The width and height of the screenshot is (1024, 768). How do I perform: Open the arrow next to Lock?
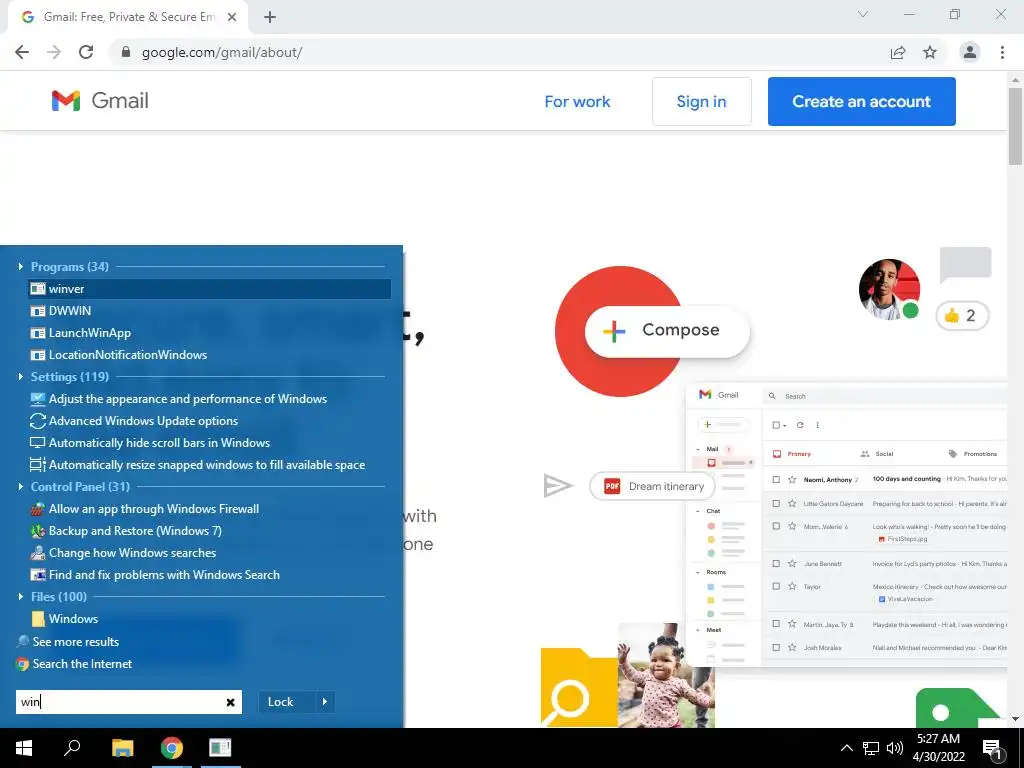[325, 702]
